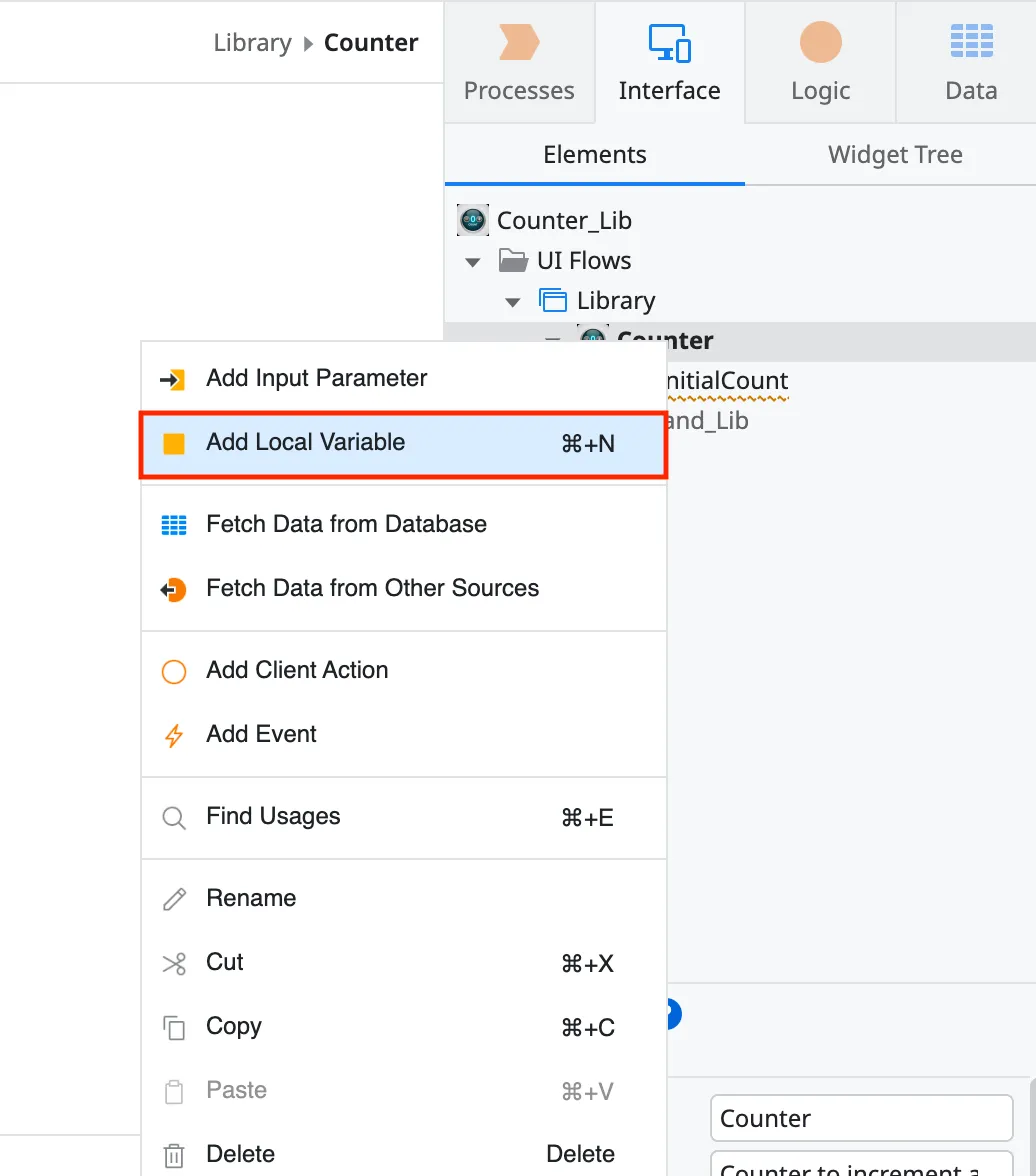Select Fetch Data from Database

pyautogui.click(x=346, y=523)
